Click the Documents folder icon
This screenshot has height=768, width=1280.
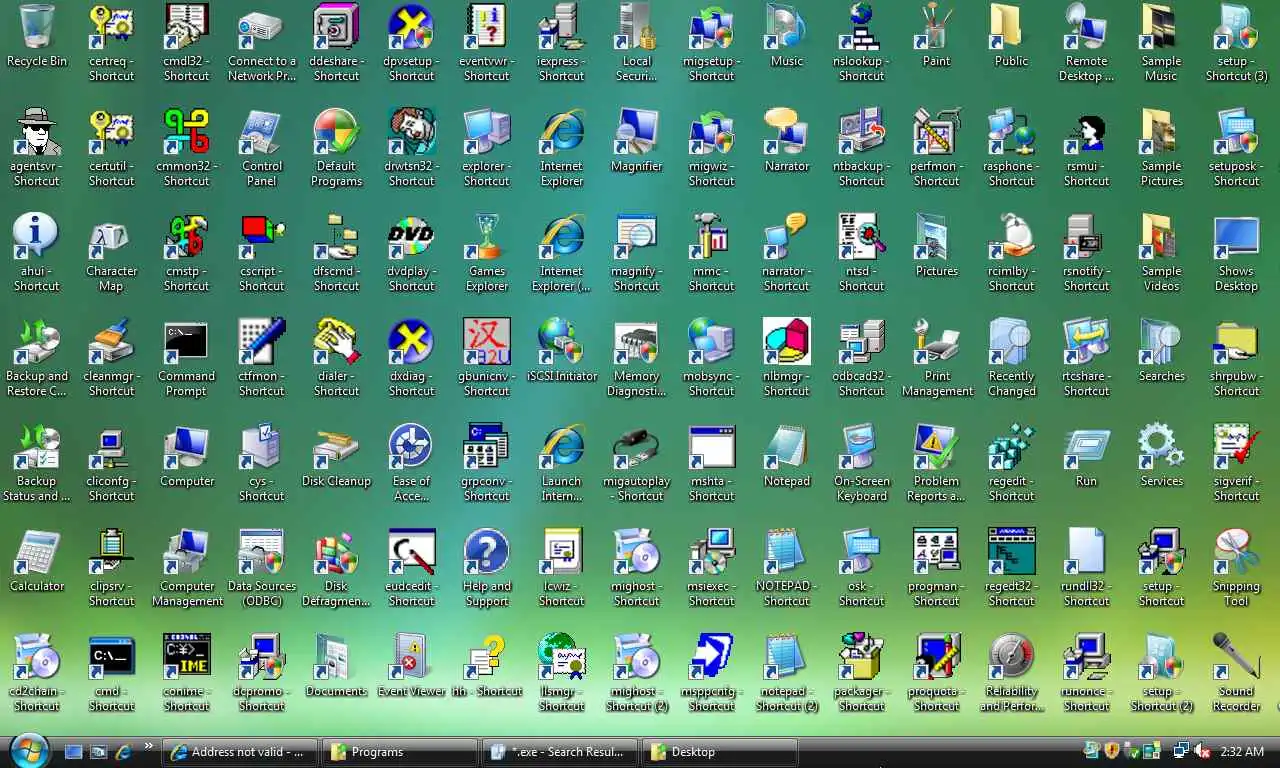(336, 667)
